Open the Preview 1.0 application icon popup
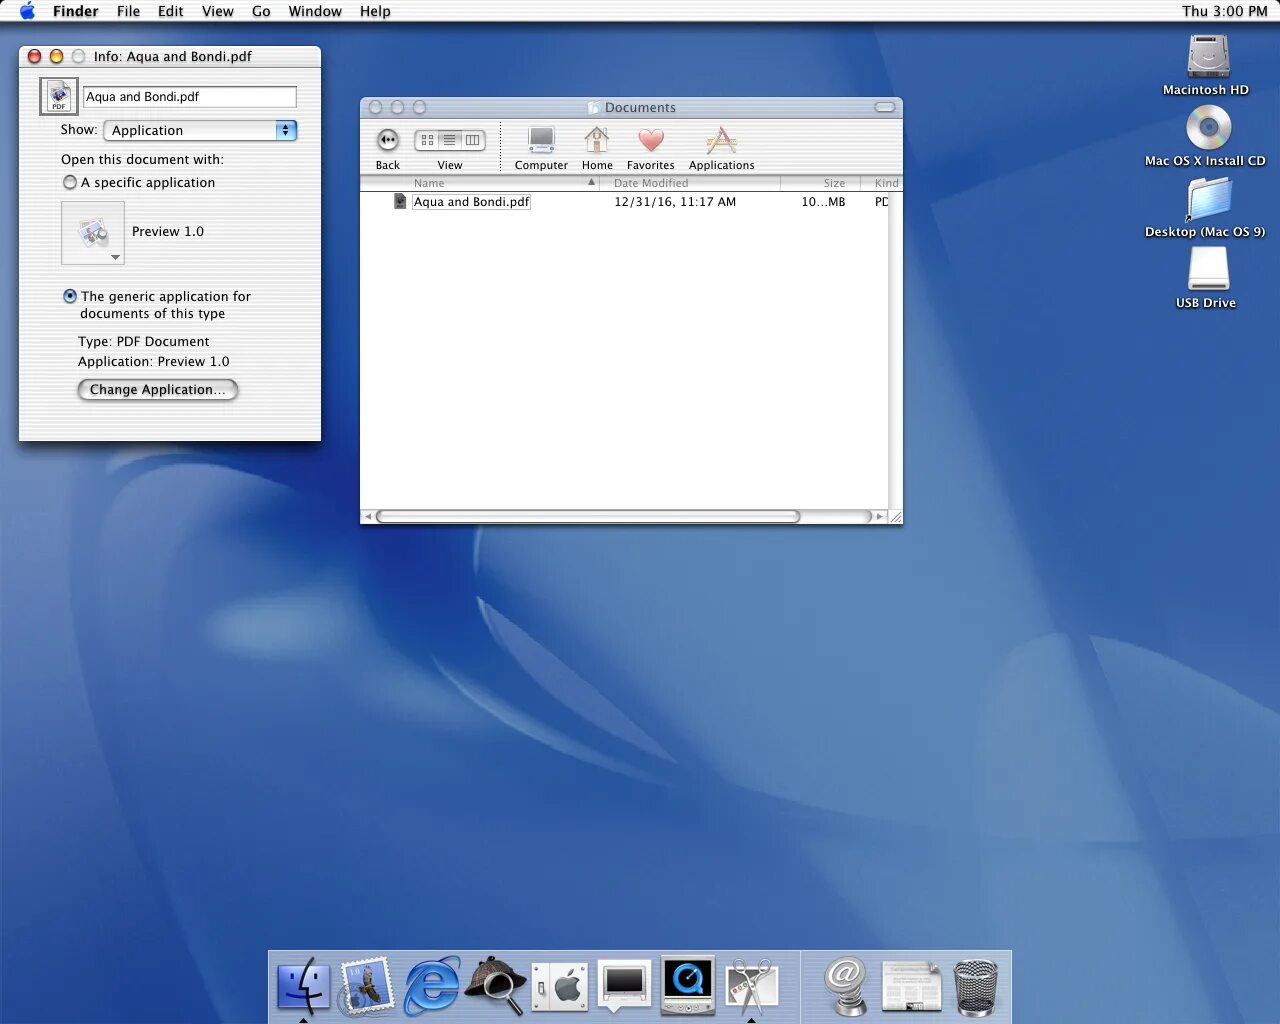Screen dimensions: 1280x1024 coord(93,233)
